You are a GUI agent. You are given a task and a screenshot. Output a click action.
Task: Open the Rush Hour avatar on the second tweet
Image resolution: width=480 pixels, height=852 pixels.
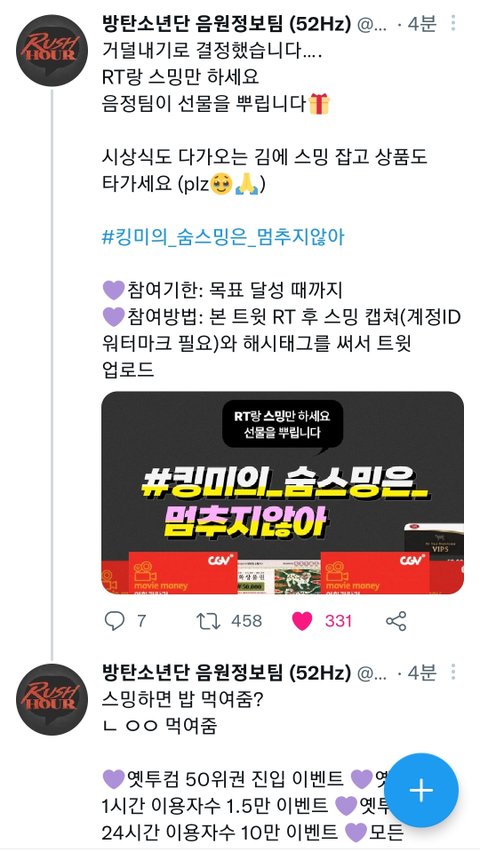pos(52,699)
